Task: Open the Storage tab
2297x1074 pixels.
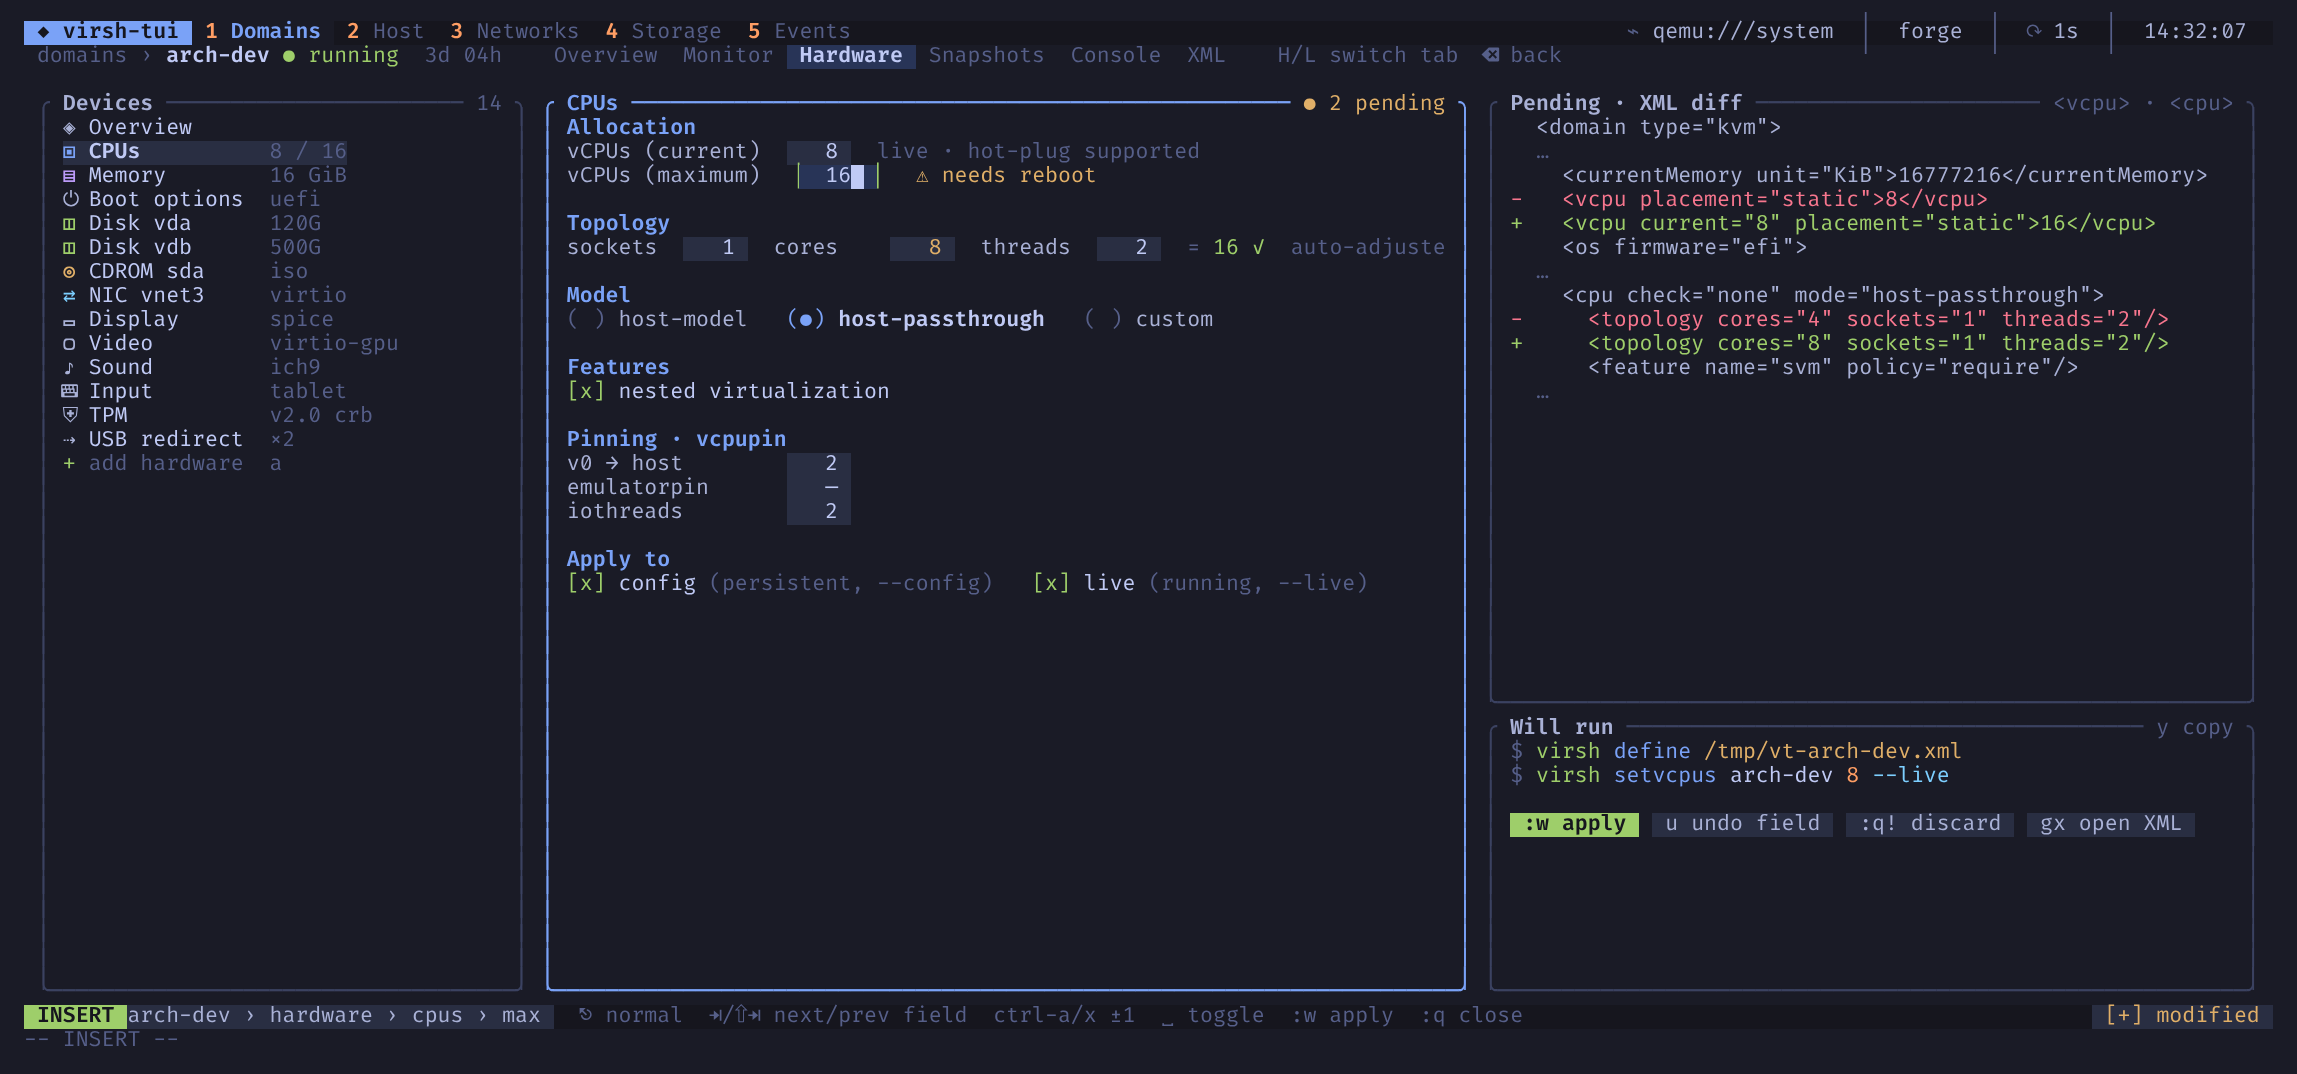Action: (x=663, y=31)
